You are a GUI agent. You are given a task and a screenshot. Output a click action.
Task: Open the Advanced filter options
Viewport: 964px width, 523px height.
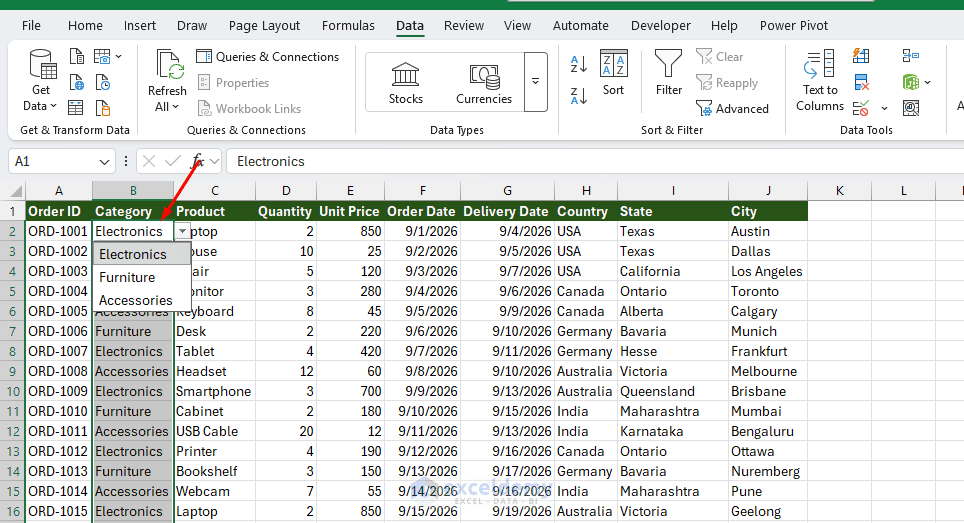[732, 109]
